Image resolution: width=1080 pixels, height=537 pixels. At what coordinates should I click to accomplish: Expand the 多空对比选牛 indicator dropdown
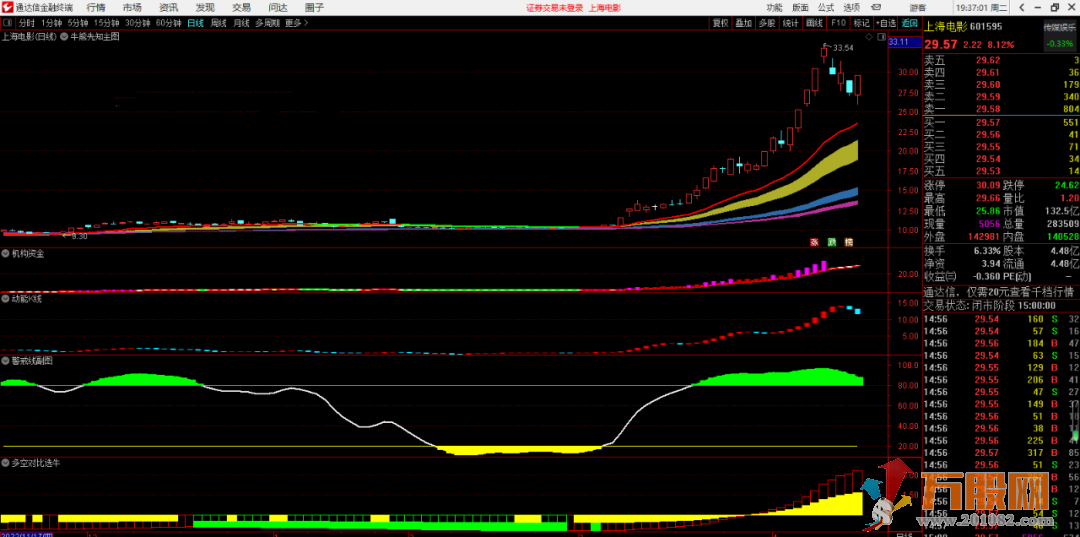pos(6,463)
